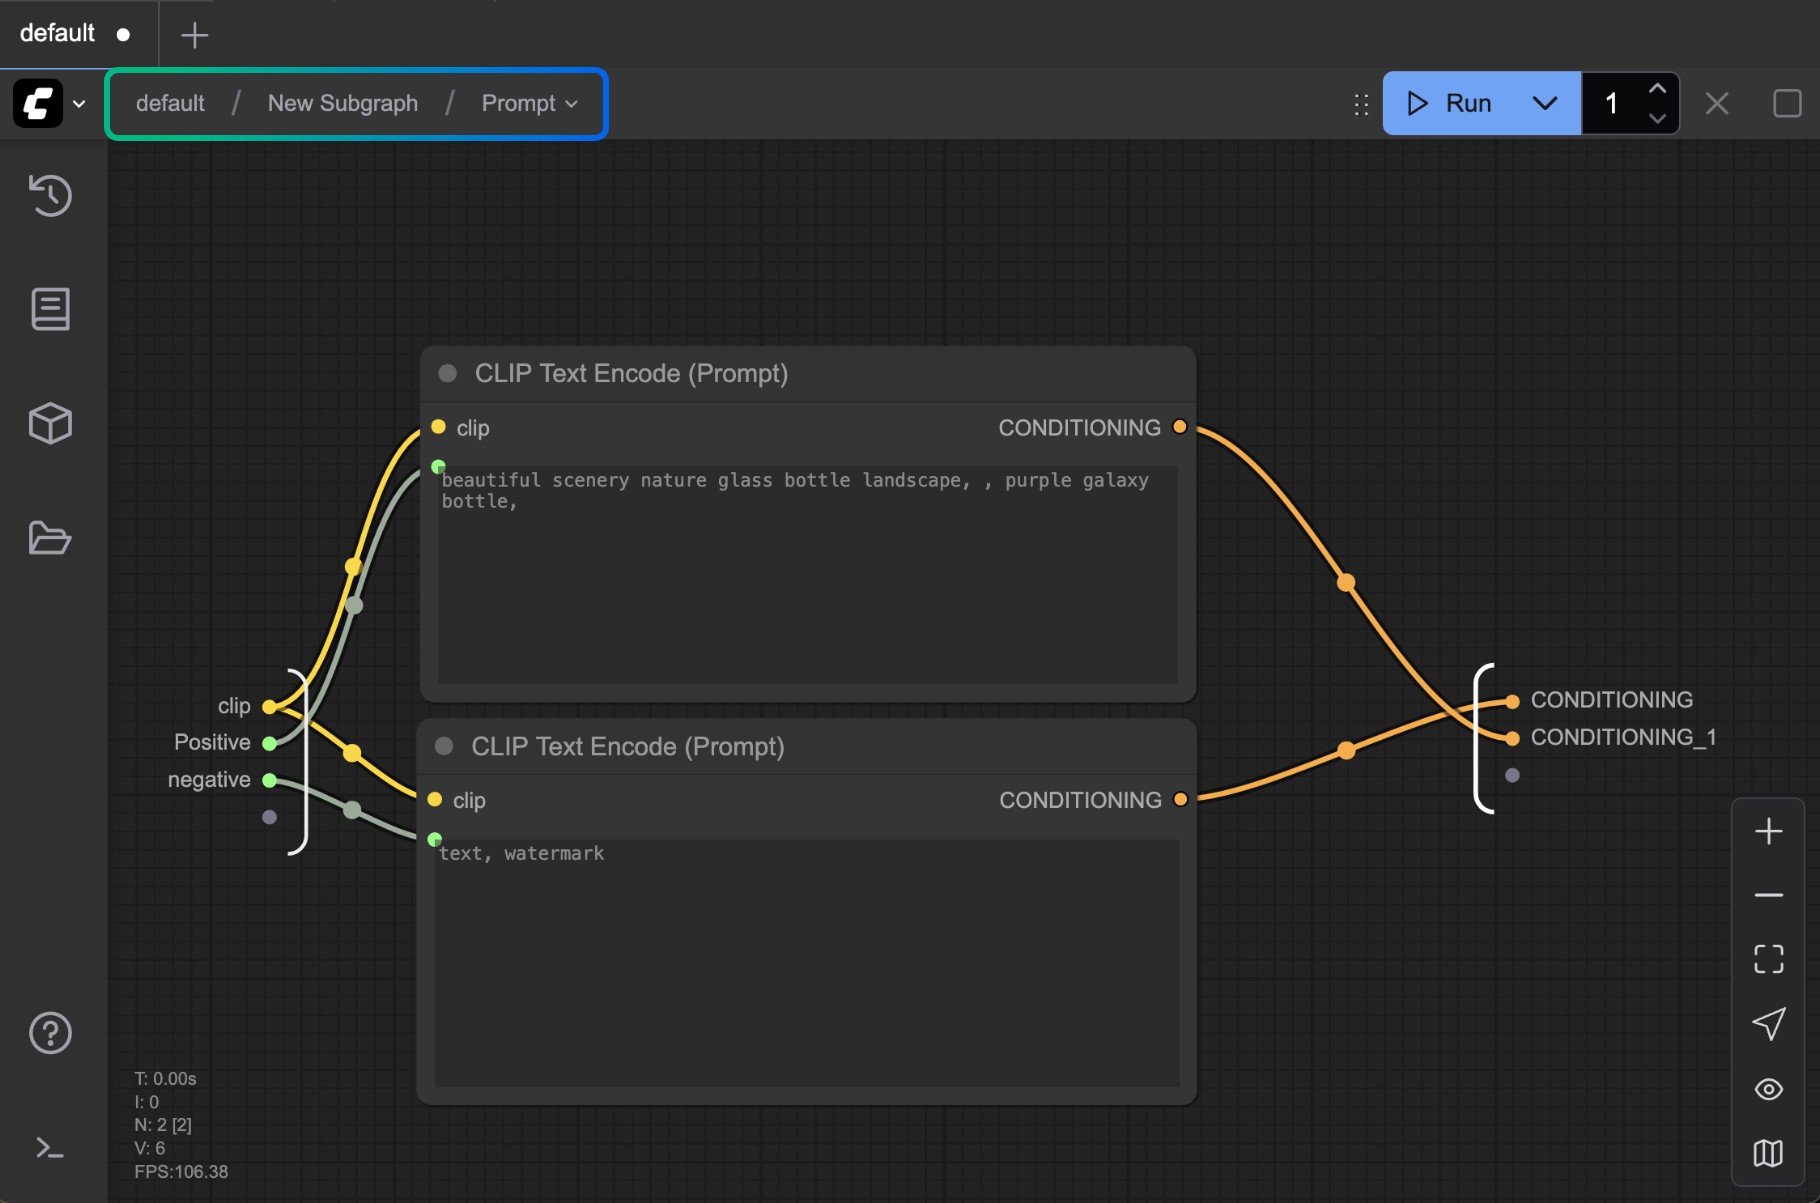Toggle link visibility with the eye icon
This screenshot has height=1203, width=1820.
tap(1768, 1089)
